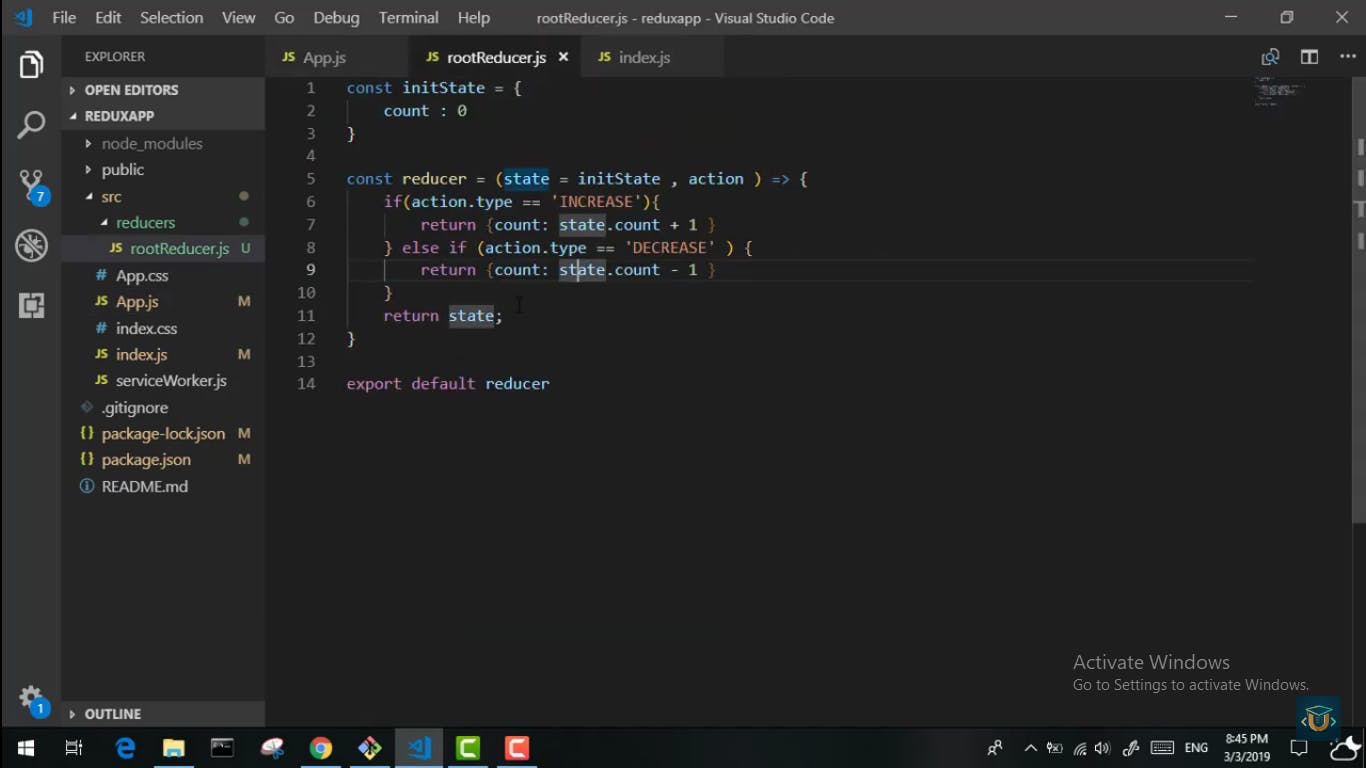1366x768 pixels.
Task: Open the File menu
Action: click(64, 18)
